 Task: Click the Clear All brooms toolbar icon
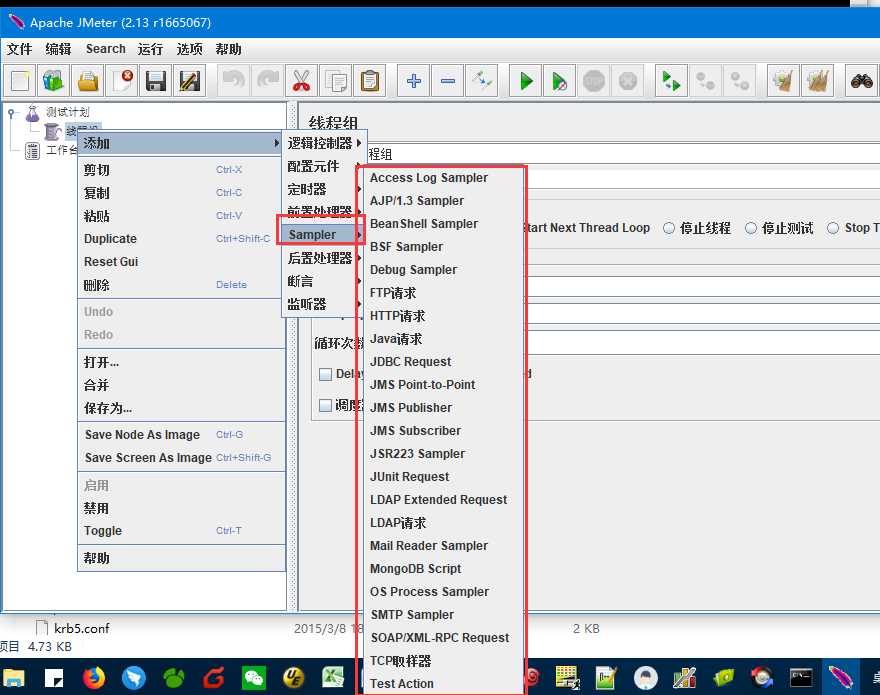[x=818, y=81]
